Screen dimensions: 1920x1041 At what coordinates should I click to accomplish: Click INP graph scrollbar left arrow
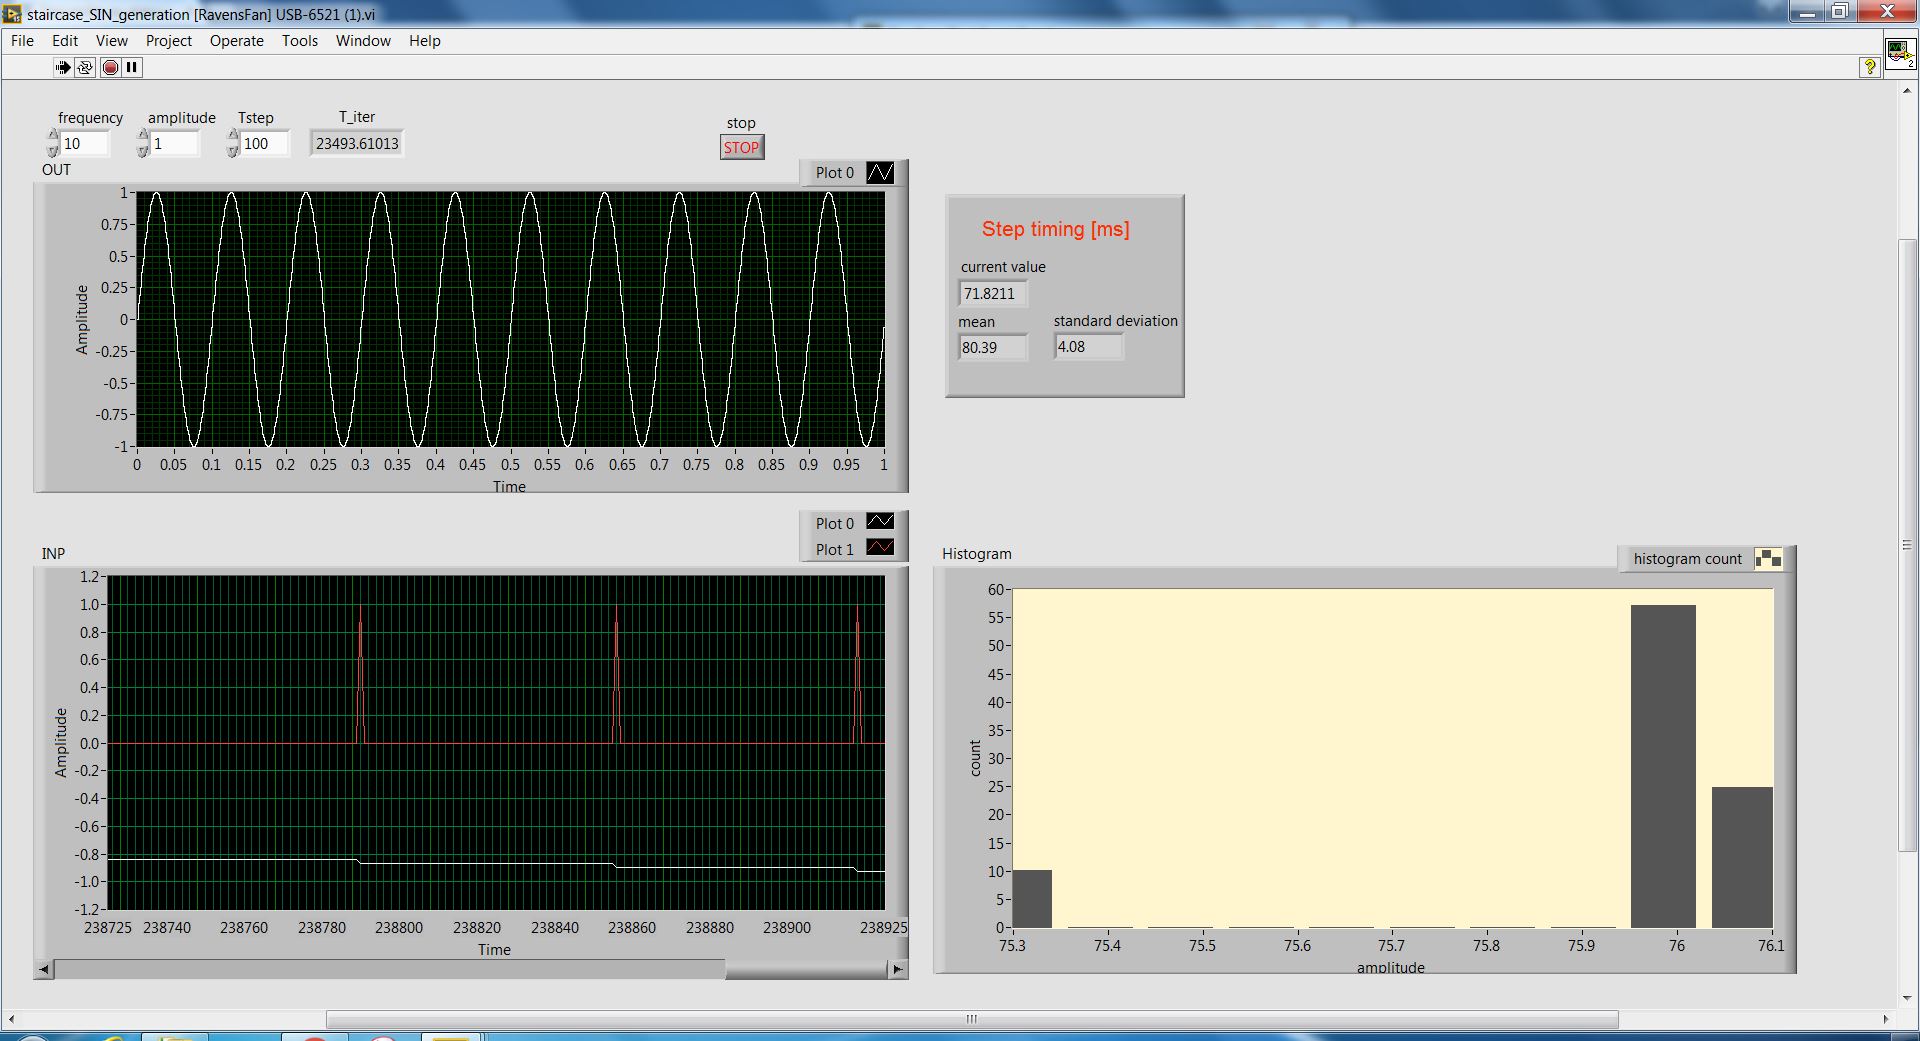pos(43,969)
